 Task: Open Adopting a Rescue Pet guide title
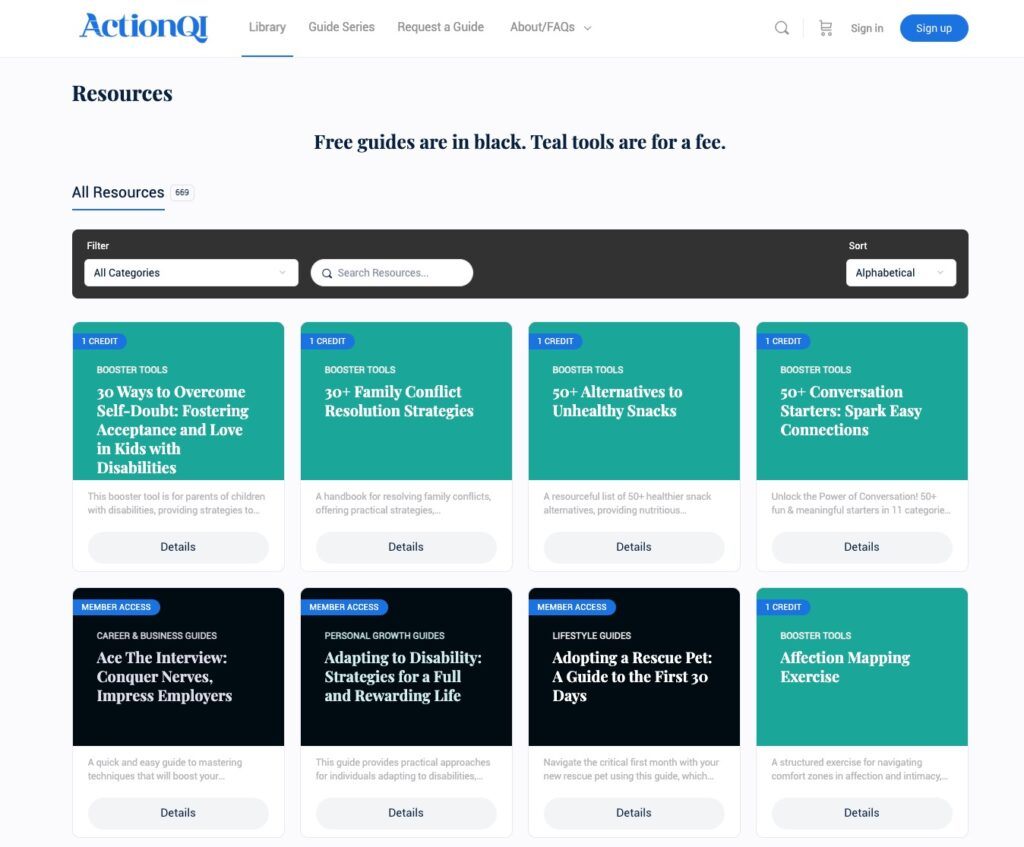[x=630, y=676]
